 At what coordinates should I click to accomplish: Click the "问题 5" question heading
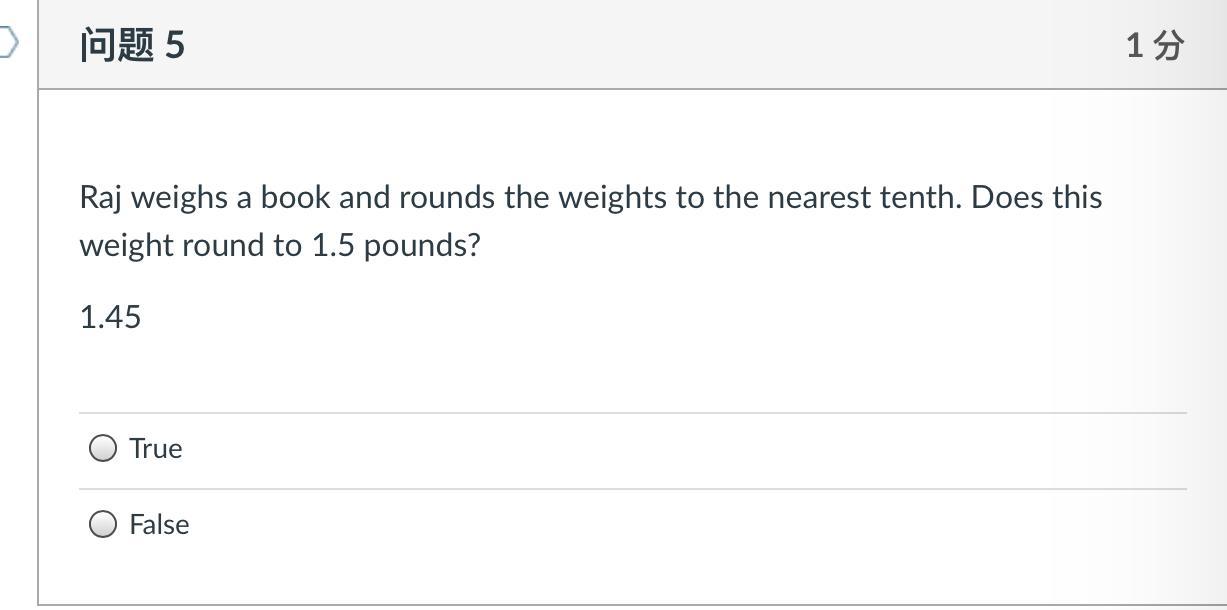pyautogui.click(x=132, y=45)
